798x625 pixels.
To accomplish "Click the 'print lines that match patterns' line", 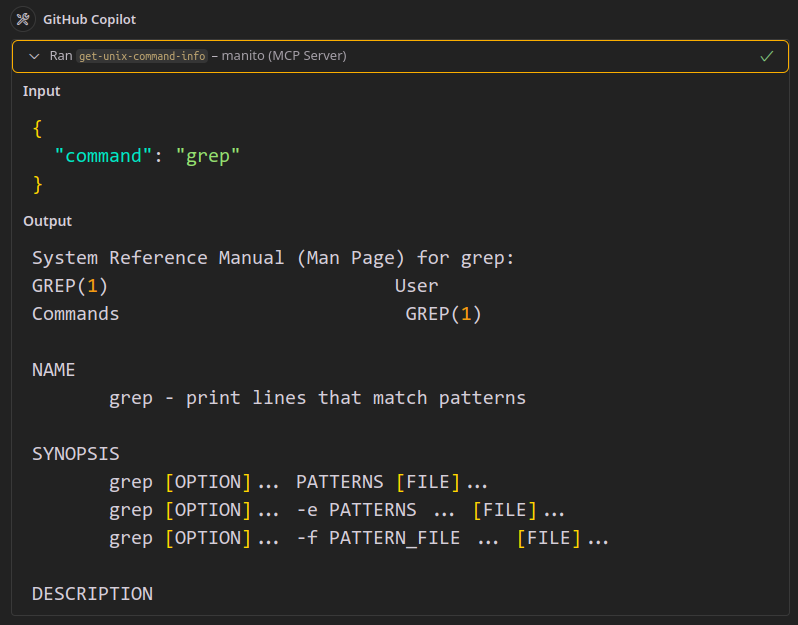I will tap(318, 398).
